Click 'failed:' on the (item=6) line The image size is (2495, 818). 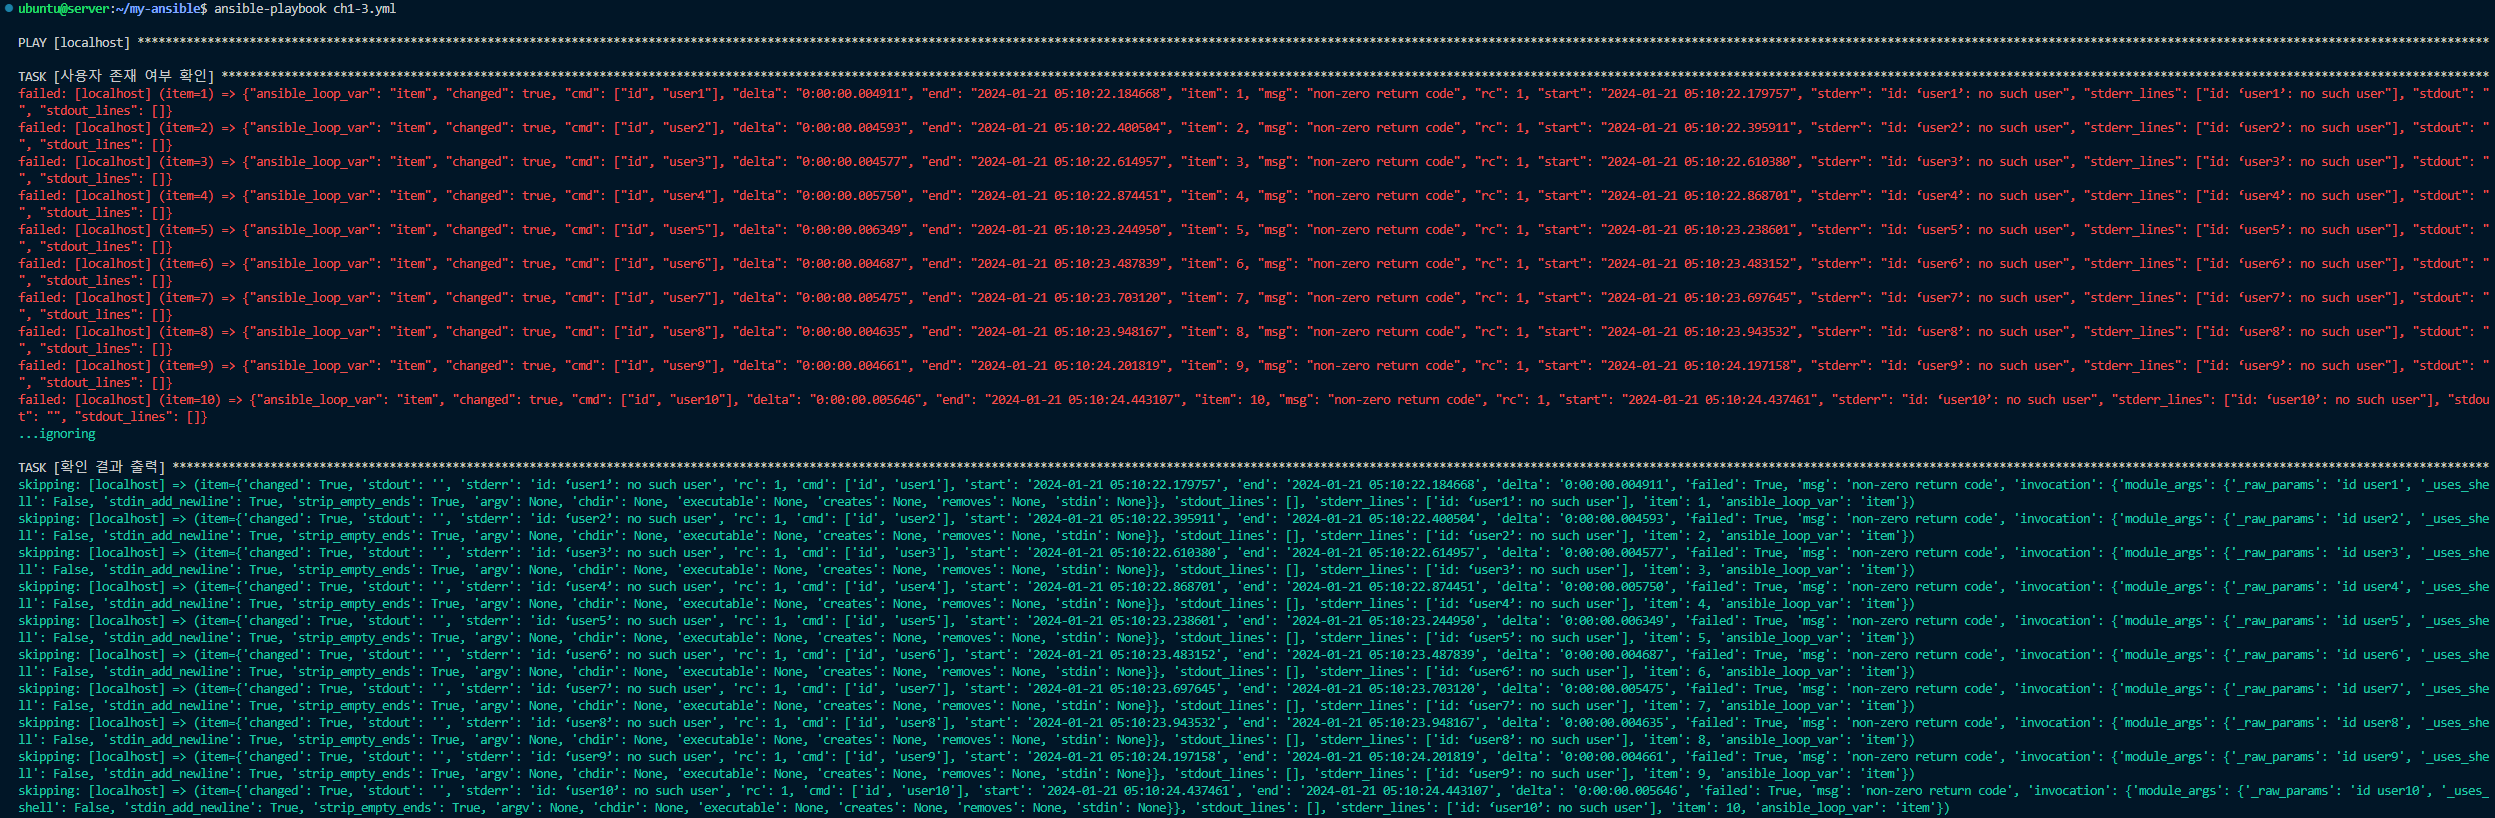pyautogui.click(x=43, y=263)
